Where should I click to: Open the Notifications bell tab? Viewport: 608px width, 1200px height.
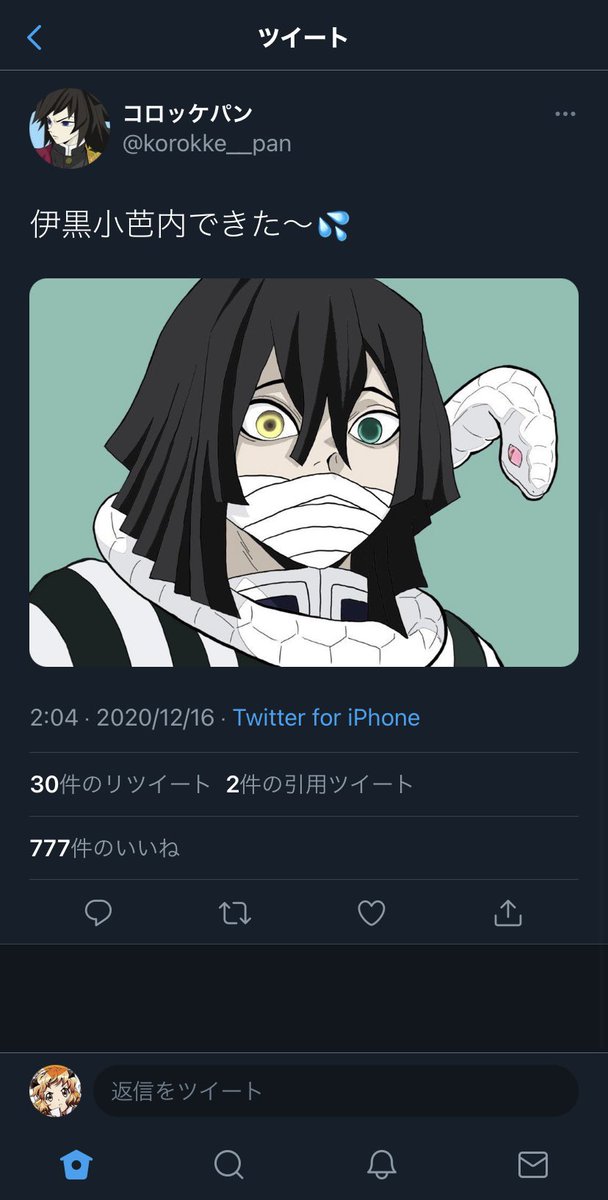click(x=380, y=1164)
